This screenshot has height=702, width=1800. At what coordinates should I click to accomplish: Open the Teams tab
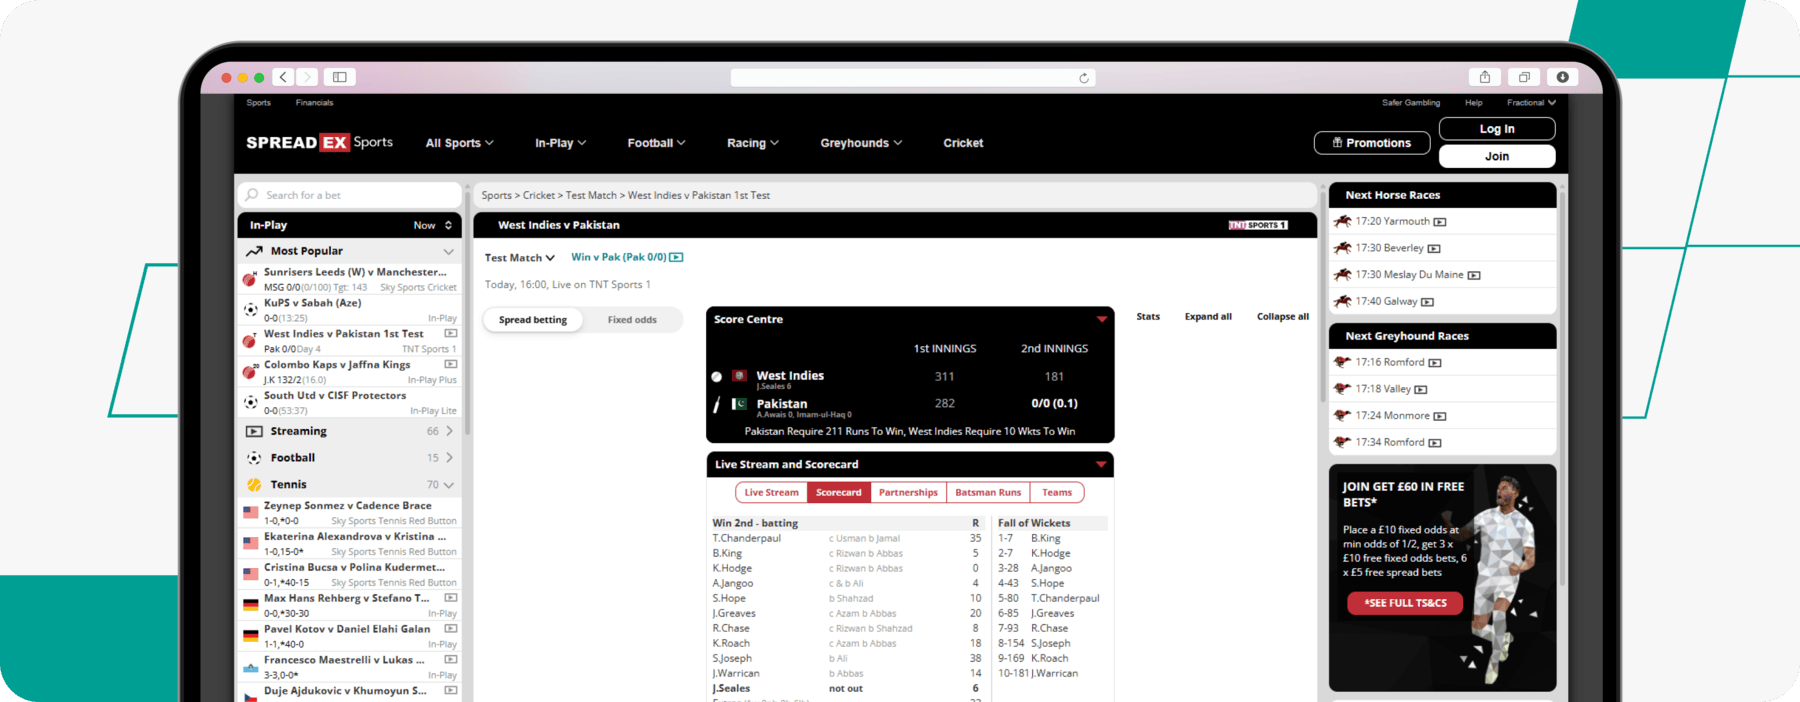[x=1057, y=493]
